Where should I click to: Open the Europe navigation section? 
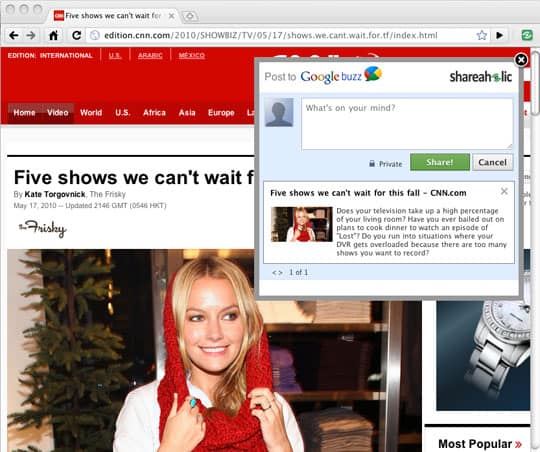tap(221, 113)
